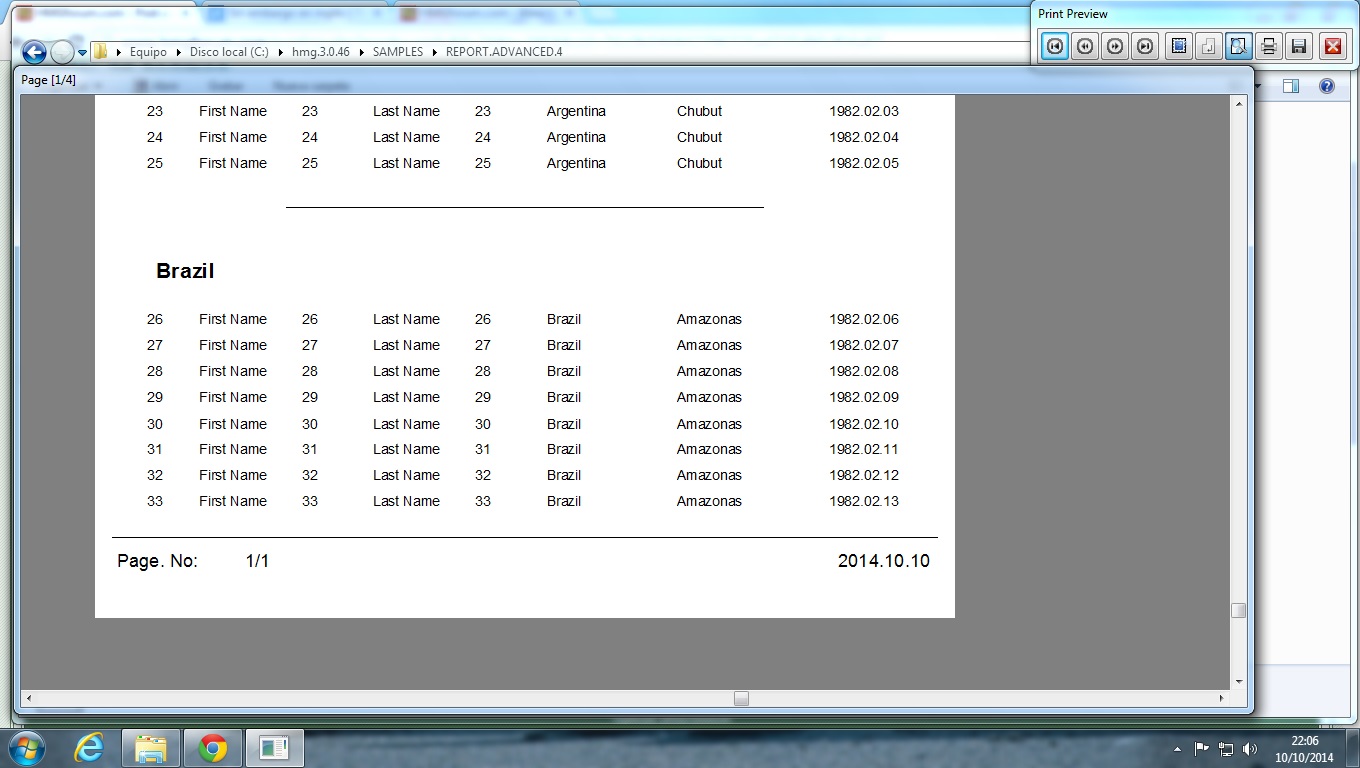The height and width of the screenshot is (768, 1360).
Task: Jump to last page in Print Preview
Action: click(1145, 46)
